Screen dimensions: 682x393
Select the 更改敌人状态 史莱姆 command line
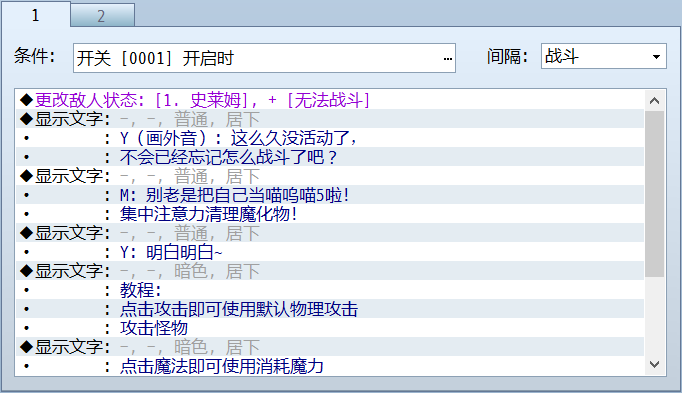[330, 100]
